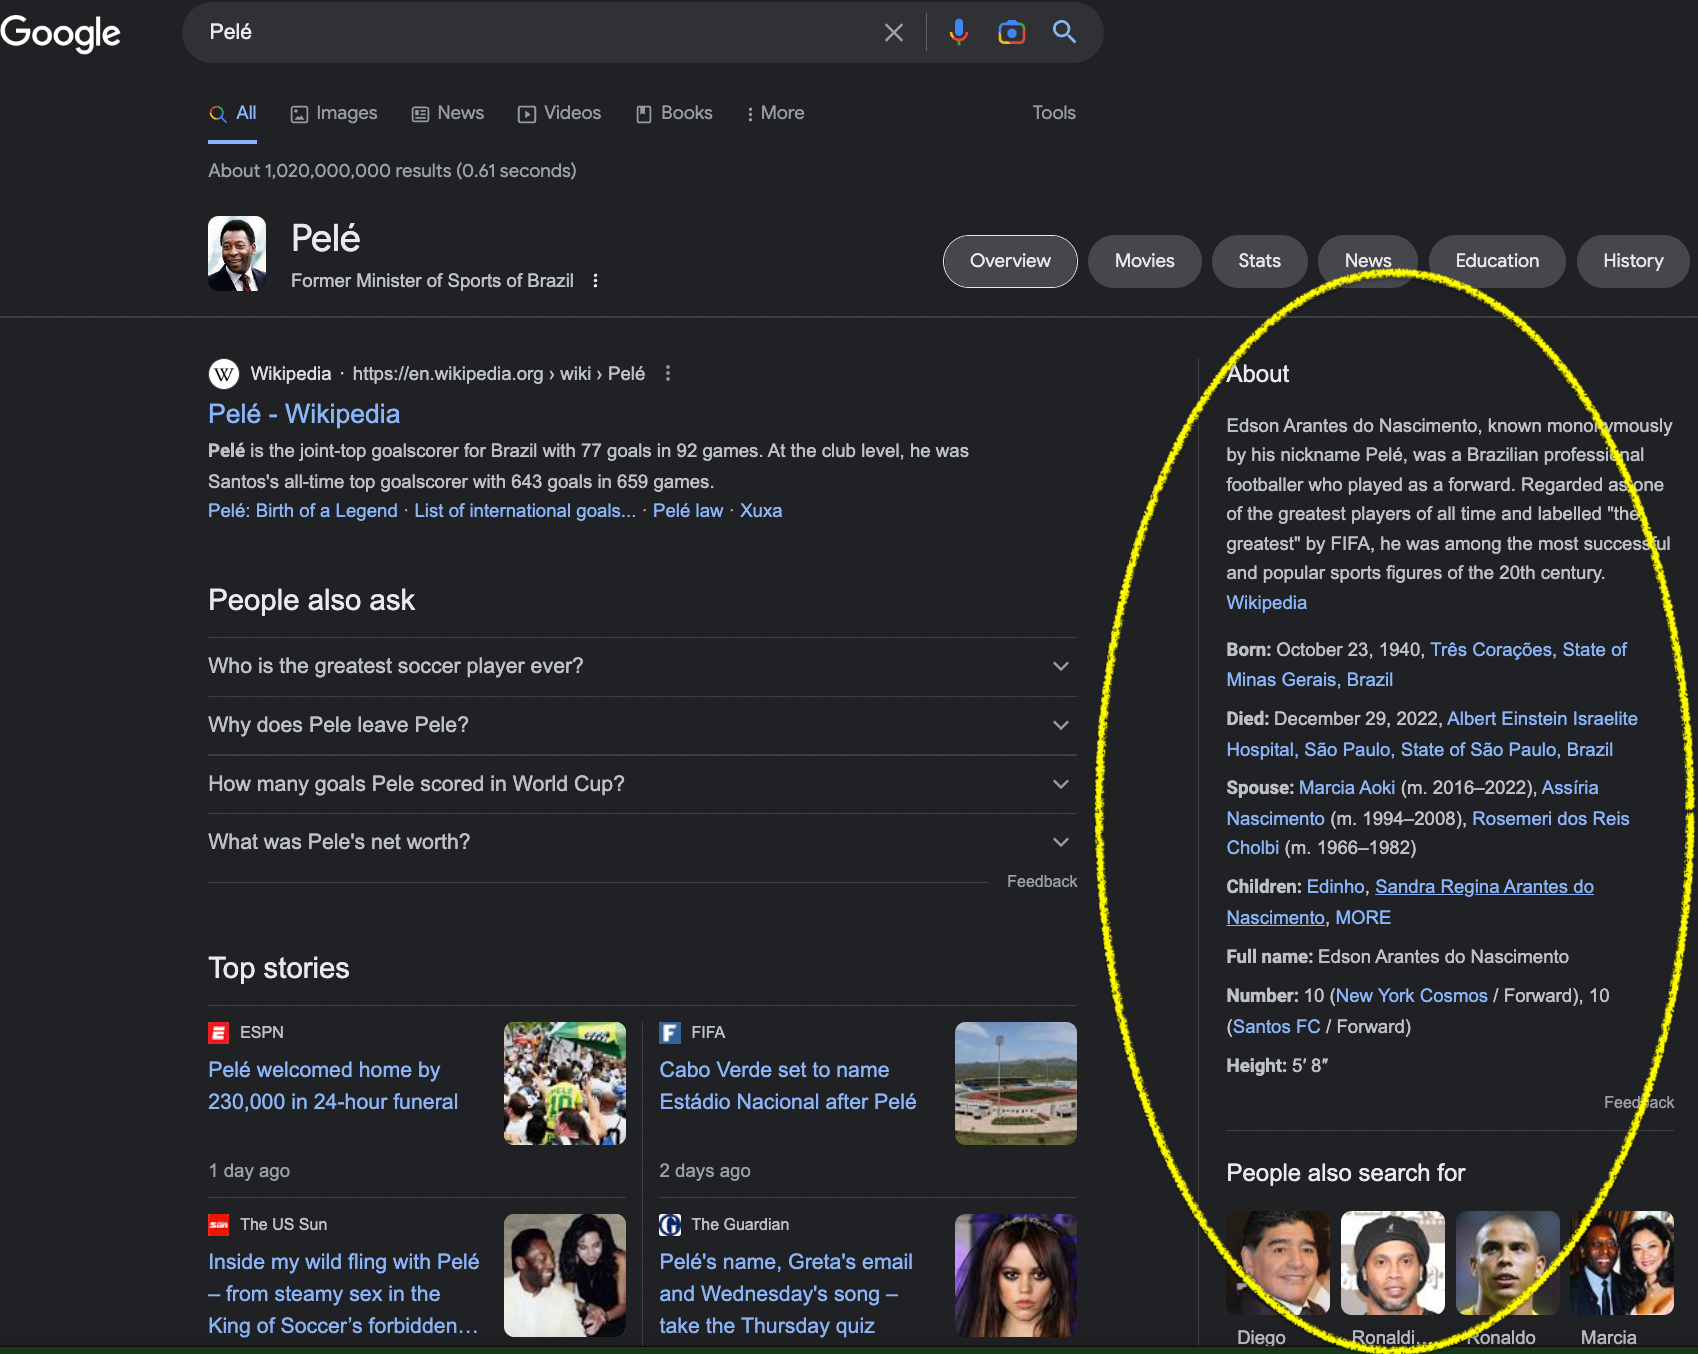Click Feedback under People also ask
Viewport: 1698px width, 1354px height.
pos(1042,881)
